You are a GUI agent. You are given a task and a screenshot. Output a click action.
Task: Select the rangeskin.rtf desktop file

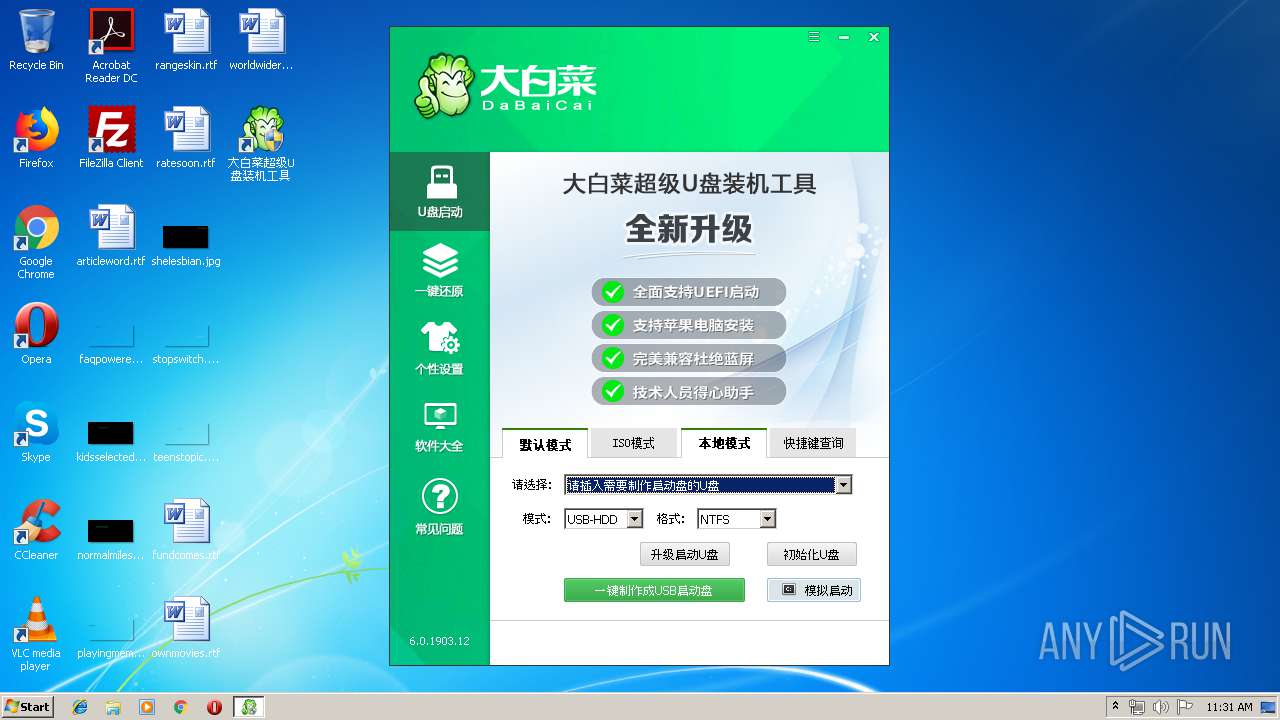click(186, 41)
